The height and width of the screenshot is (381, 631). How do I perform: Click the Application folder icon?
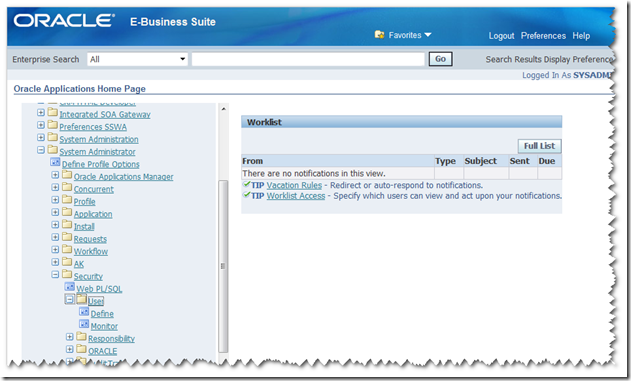click(x=67, y=212)
